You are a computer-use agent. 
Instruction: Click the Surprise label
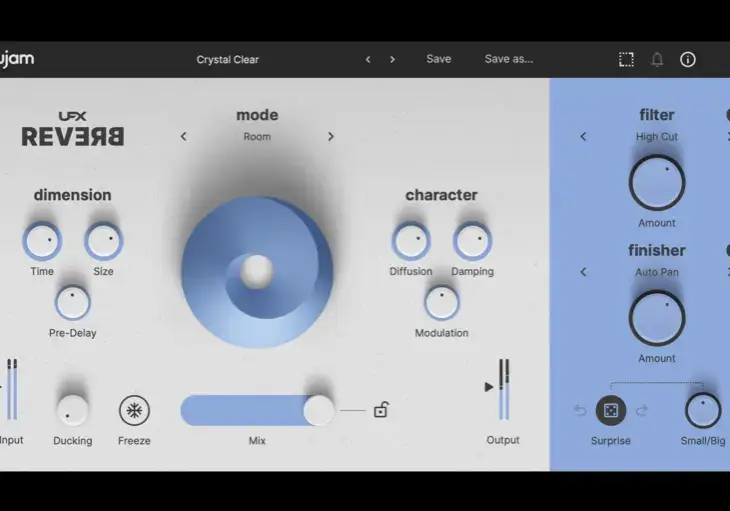[610, 441]
